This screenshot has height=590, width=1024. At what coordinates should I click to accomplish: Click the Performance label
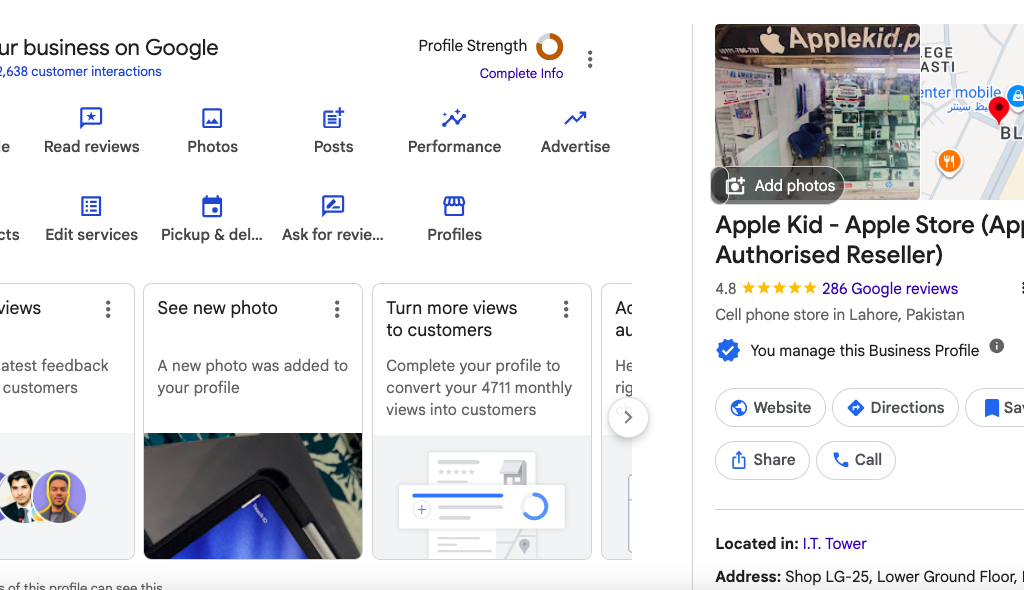coord(455,146)
